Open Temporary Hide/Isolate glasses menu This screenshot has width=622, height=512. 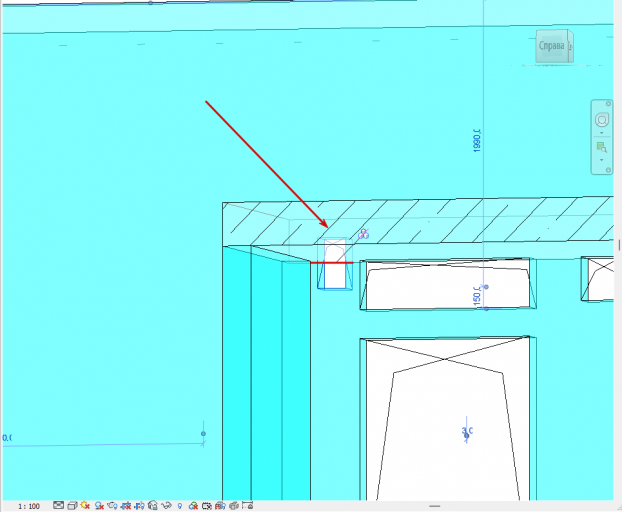click(x=167, y=506)
